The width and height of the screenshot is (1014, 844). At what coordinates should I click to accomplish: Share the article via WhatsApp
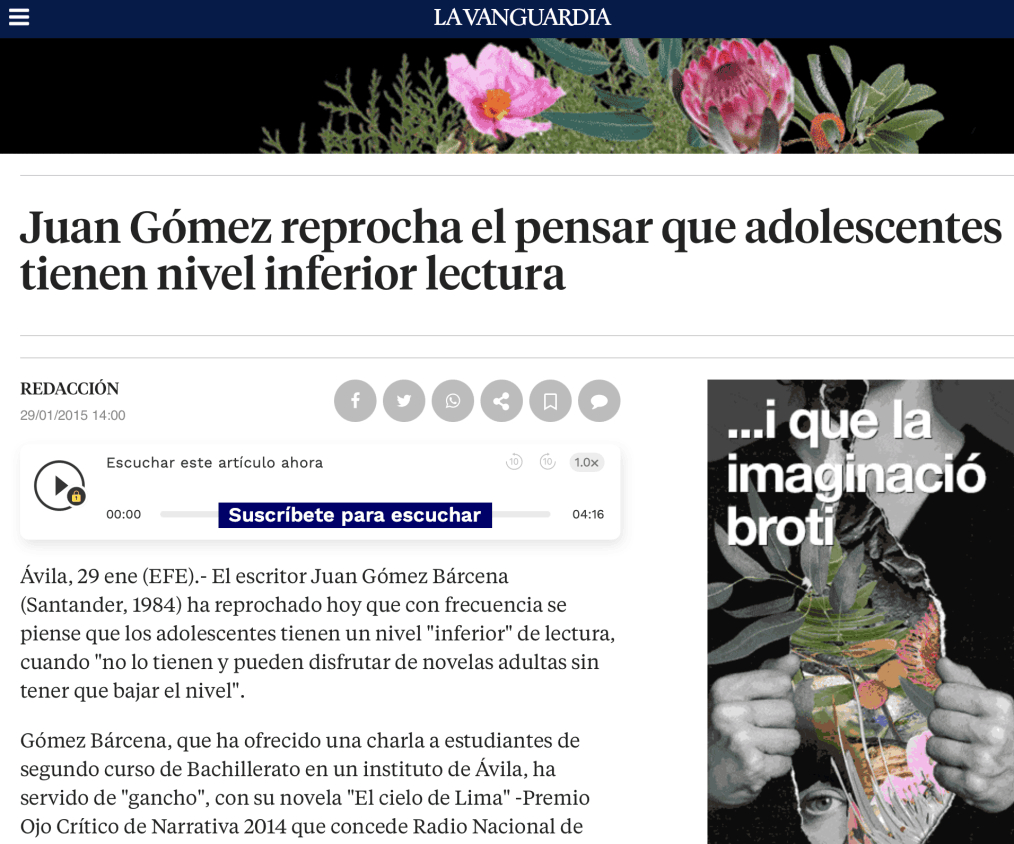(x=453, y=401)
